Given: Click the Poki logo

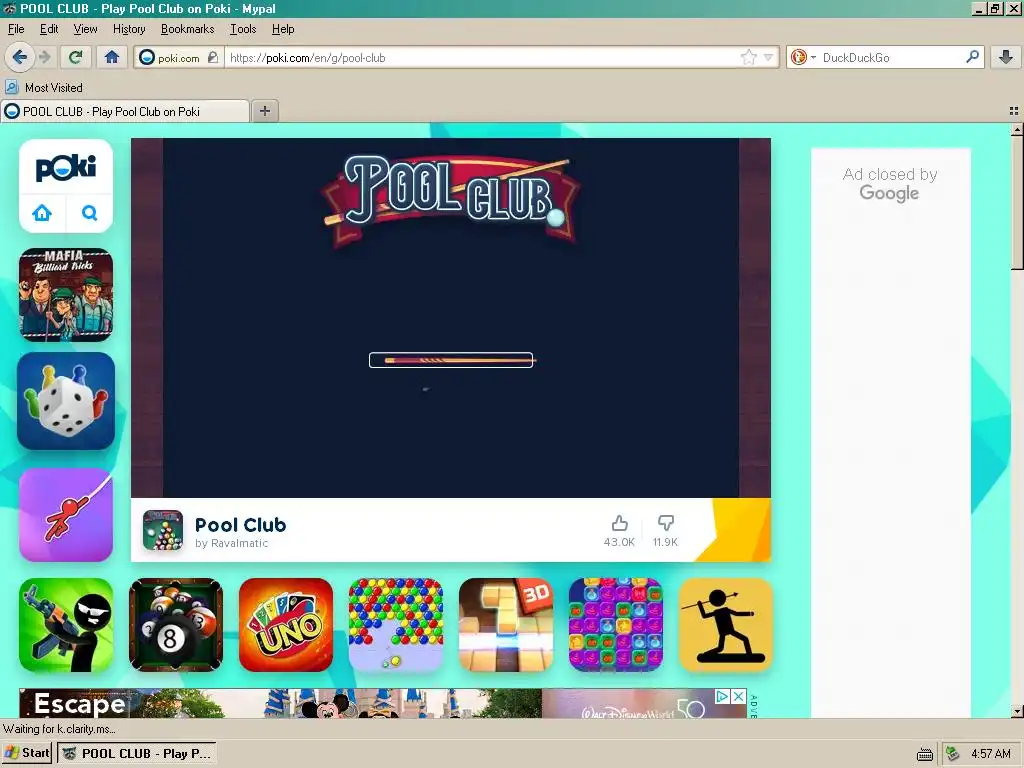Looking at the screenshot, I should point(66,167).
